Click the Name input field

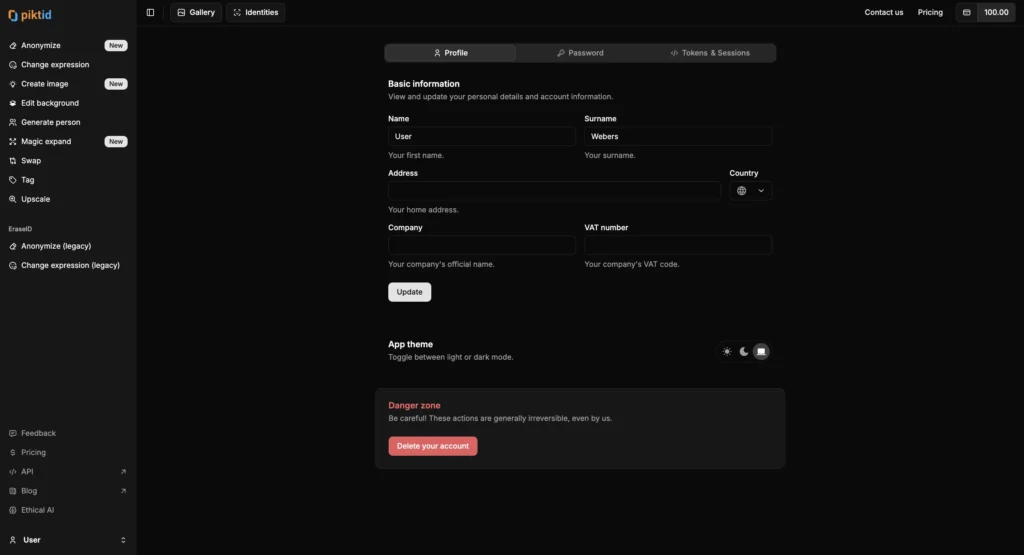pos(482,136)
